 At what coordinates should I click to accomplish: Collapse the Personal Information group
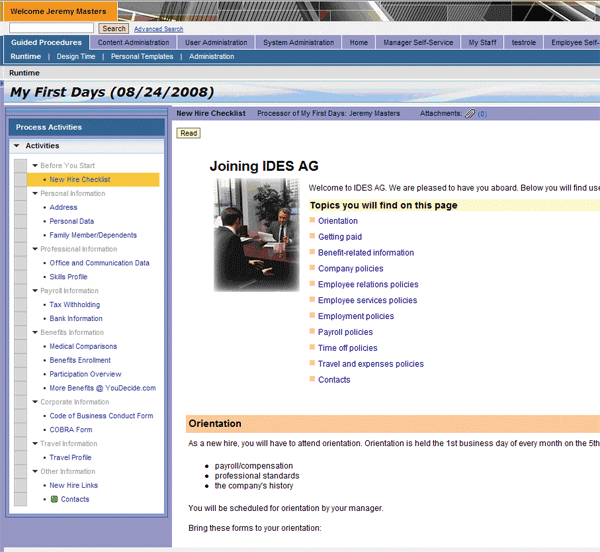coord(35,194)
